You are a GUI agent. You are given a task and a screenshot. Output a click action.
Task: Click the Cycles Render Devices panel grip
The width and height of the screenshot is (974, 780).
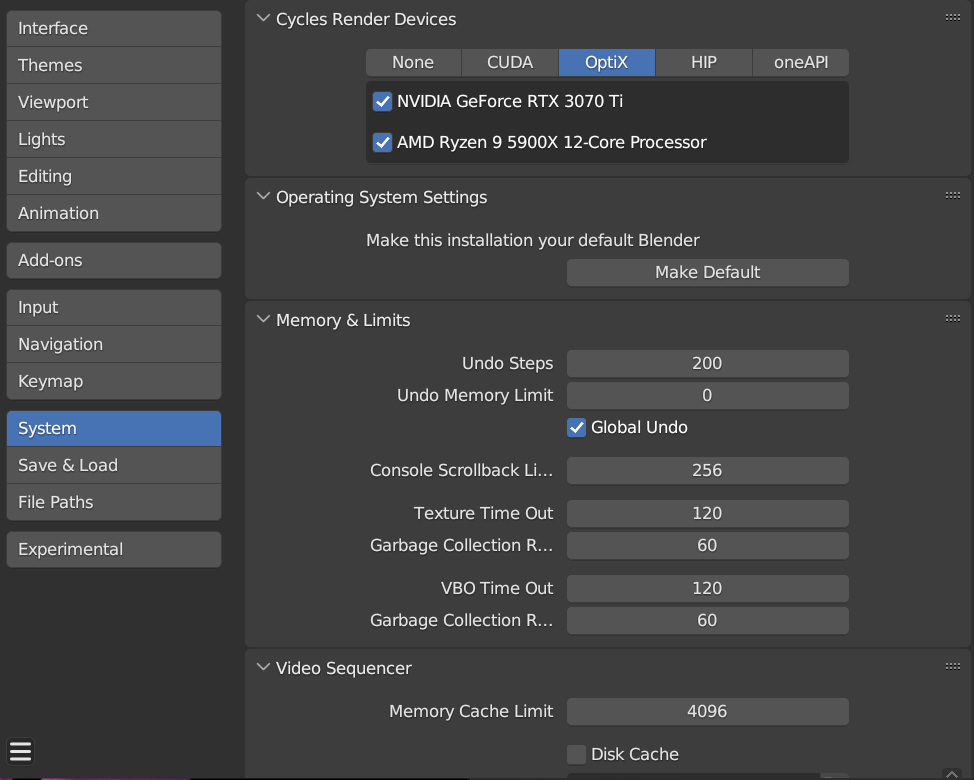952,18
